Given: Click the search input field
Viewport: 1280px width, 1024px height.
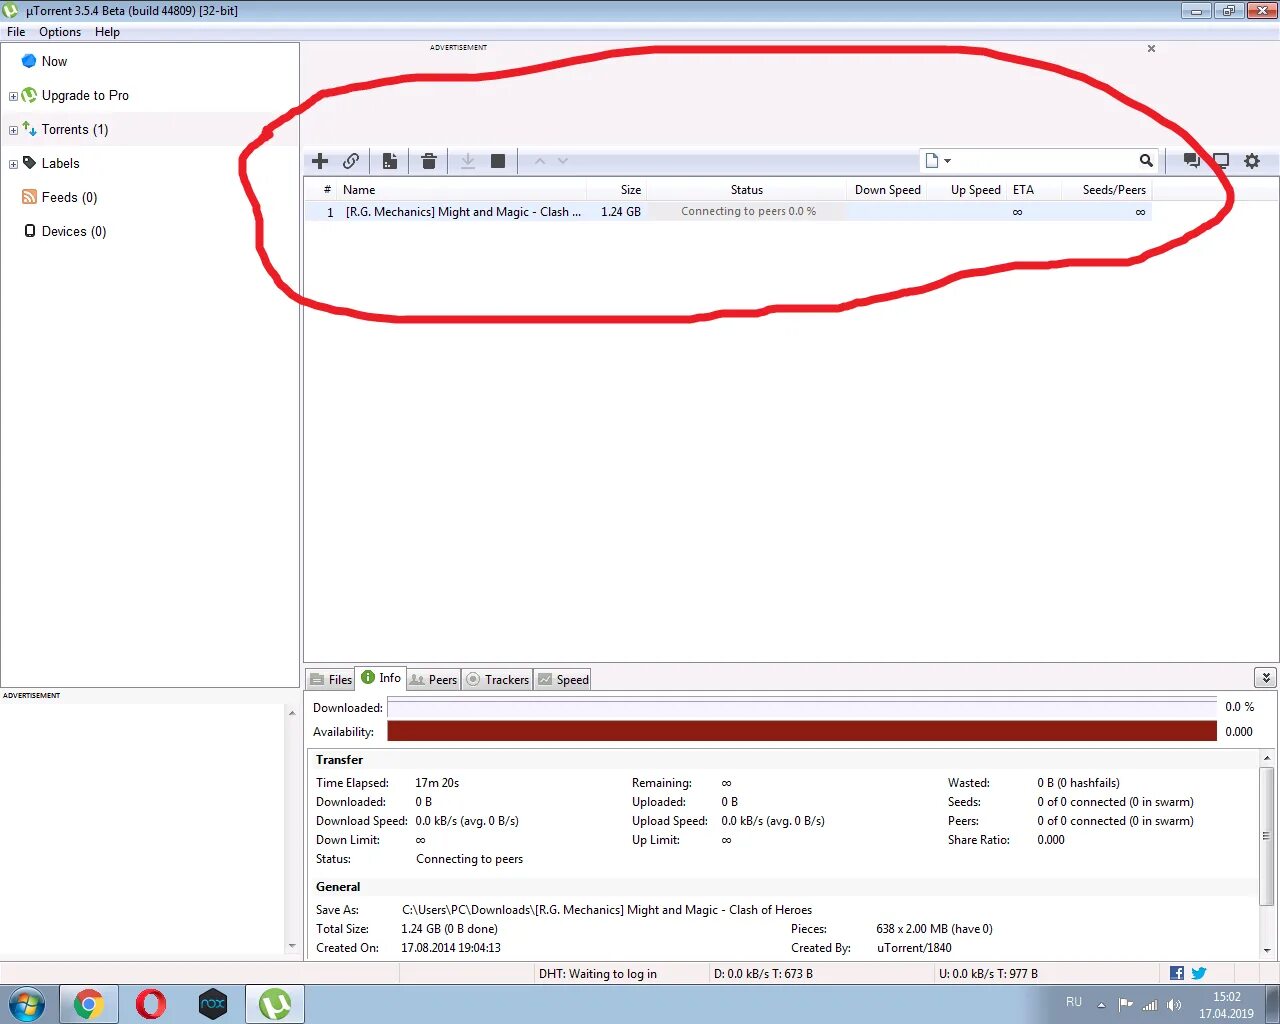Looking at the screenshot, I should click(x=1045, y=161).
